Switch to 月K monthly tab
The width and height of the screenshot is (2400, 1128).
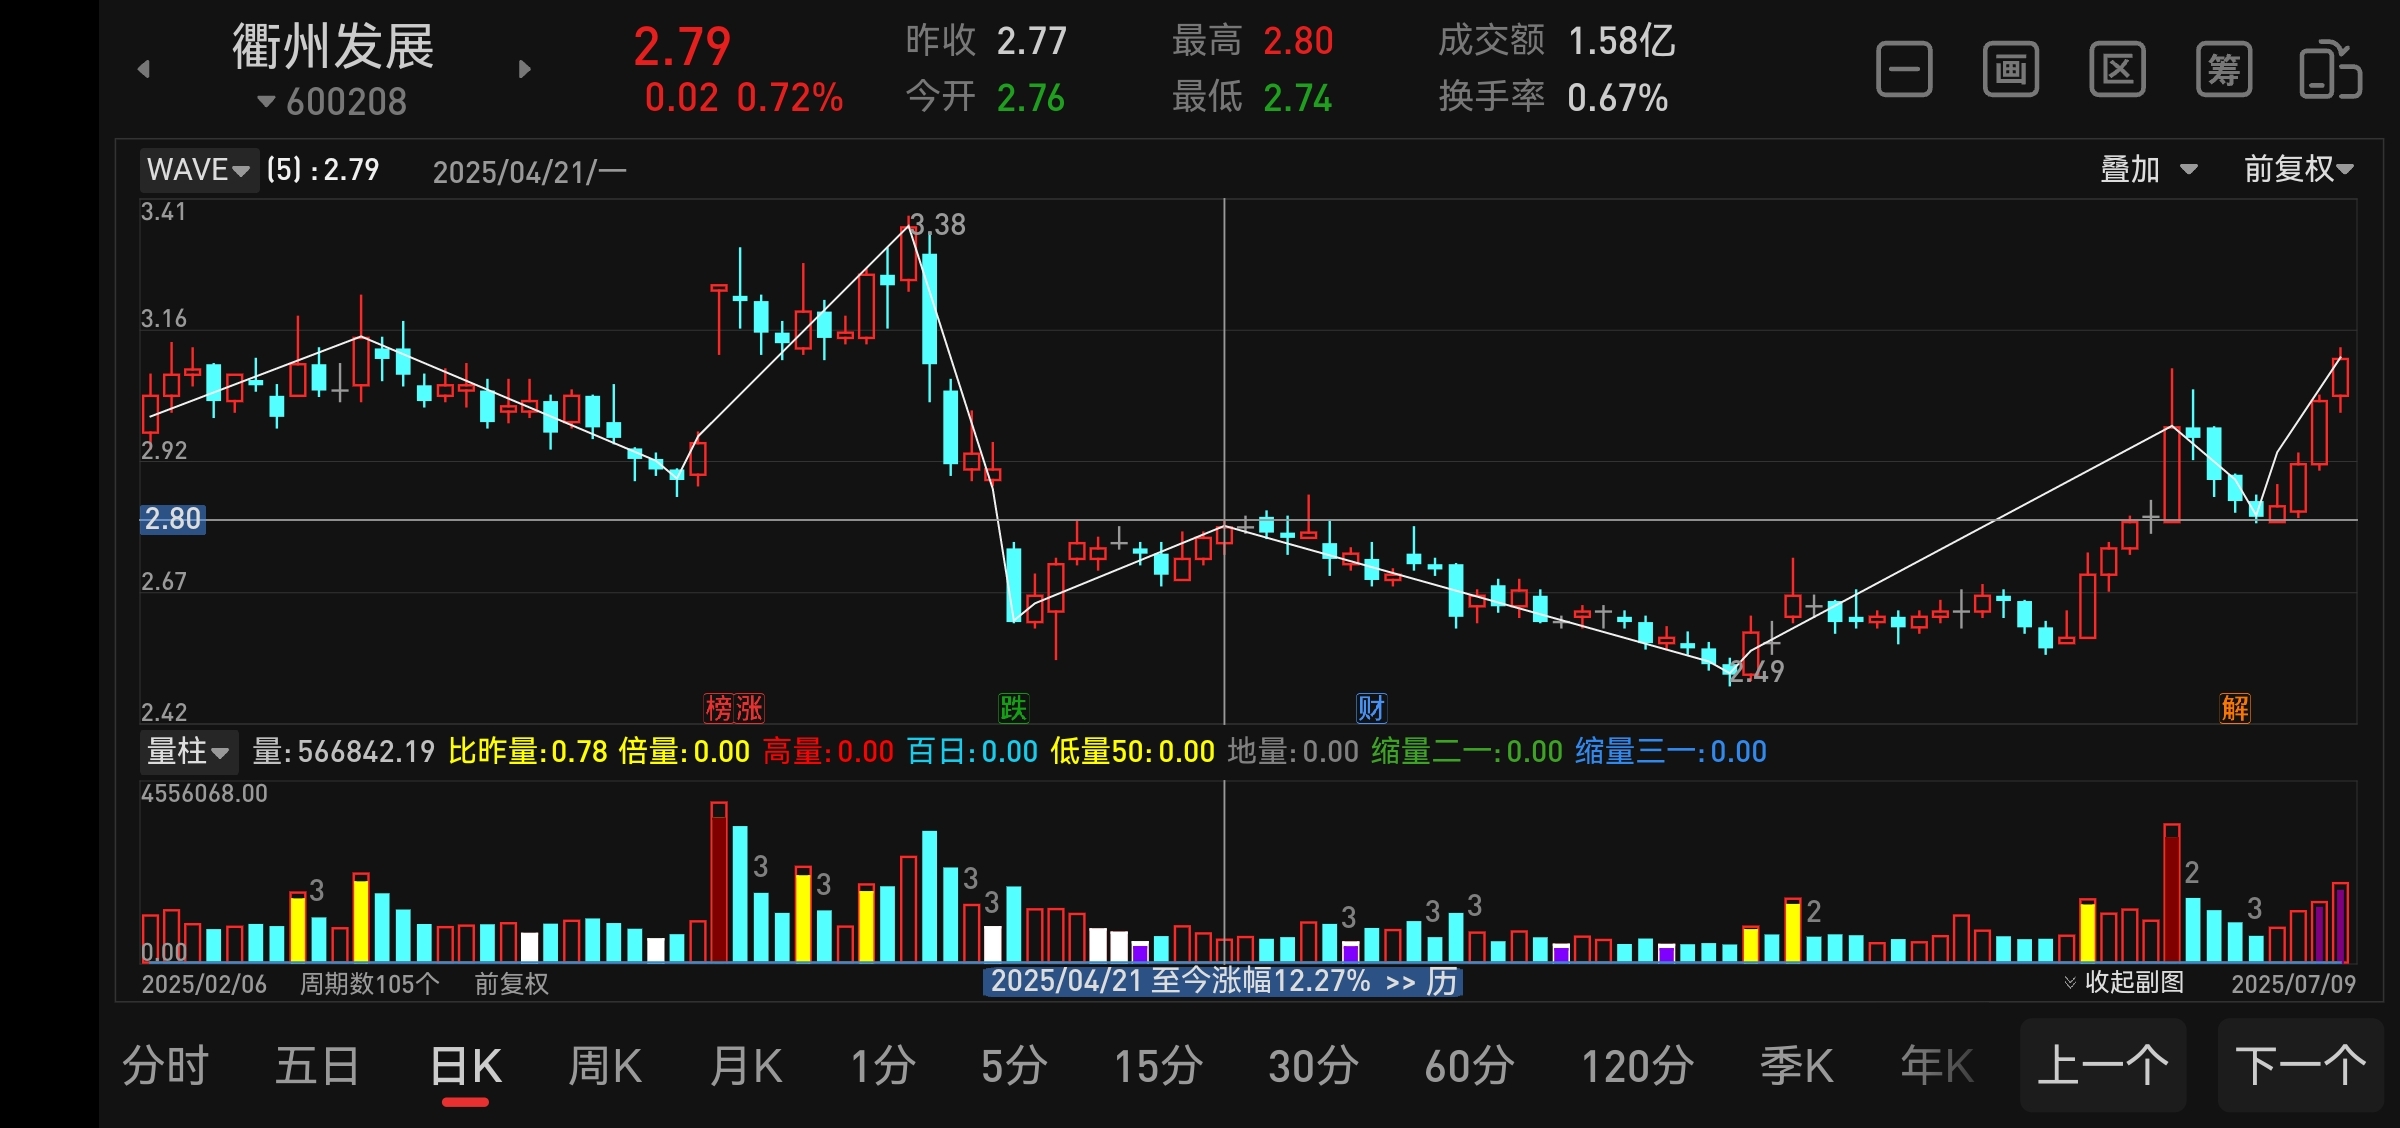click(x=746, y=1065)
